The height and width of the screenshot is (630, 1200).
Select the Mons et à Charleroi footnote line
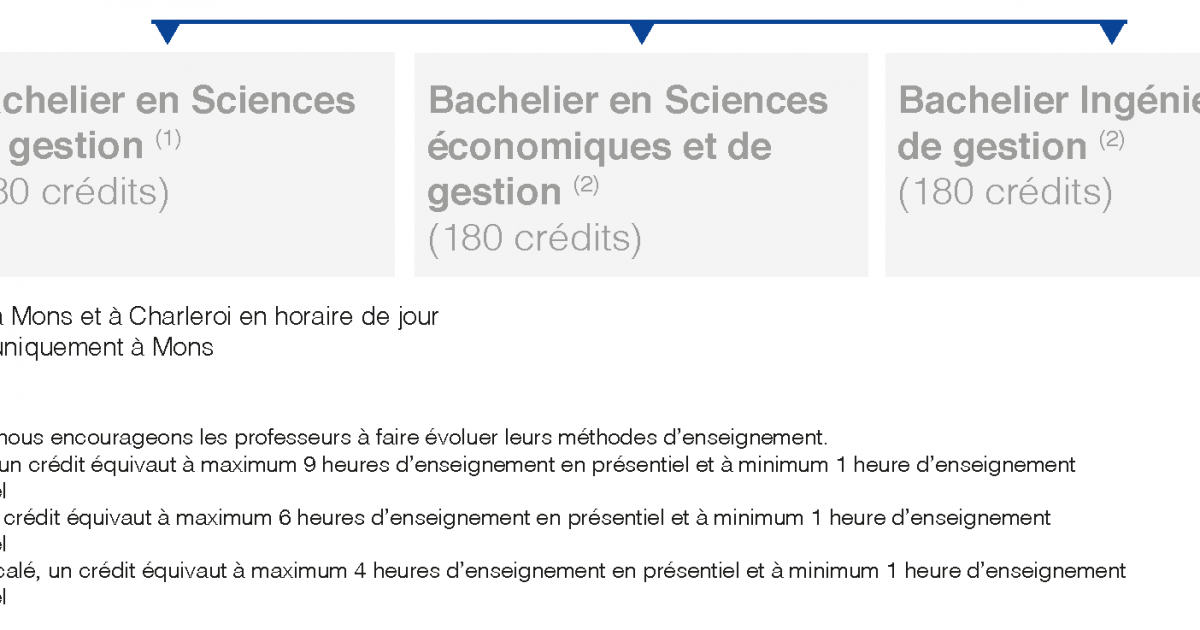[219, 316]
